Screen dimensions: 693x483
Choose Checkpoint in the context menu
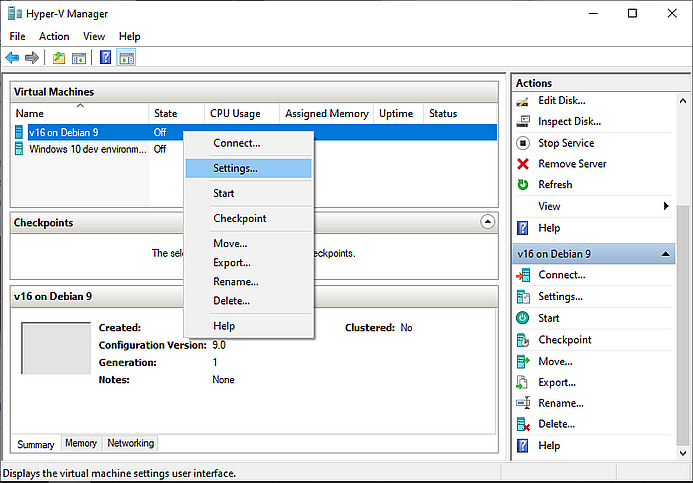tap(248, 218)
